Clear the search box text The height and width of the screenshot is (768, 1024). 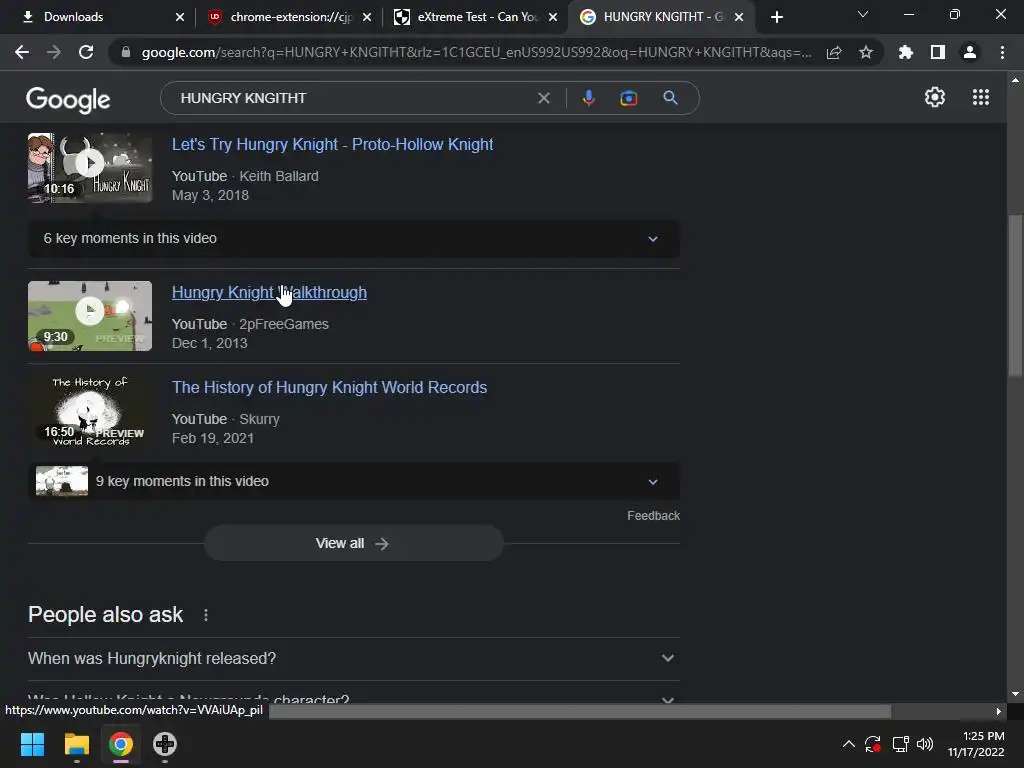pyautogui.click(x=543, y=98)
